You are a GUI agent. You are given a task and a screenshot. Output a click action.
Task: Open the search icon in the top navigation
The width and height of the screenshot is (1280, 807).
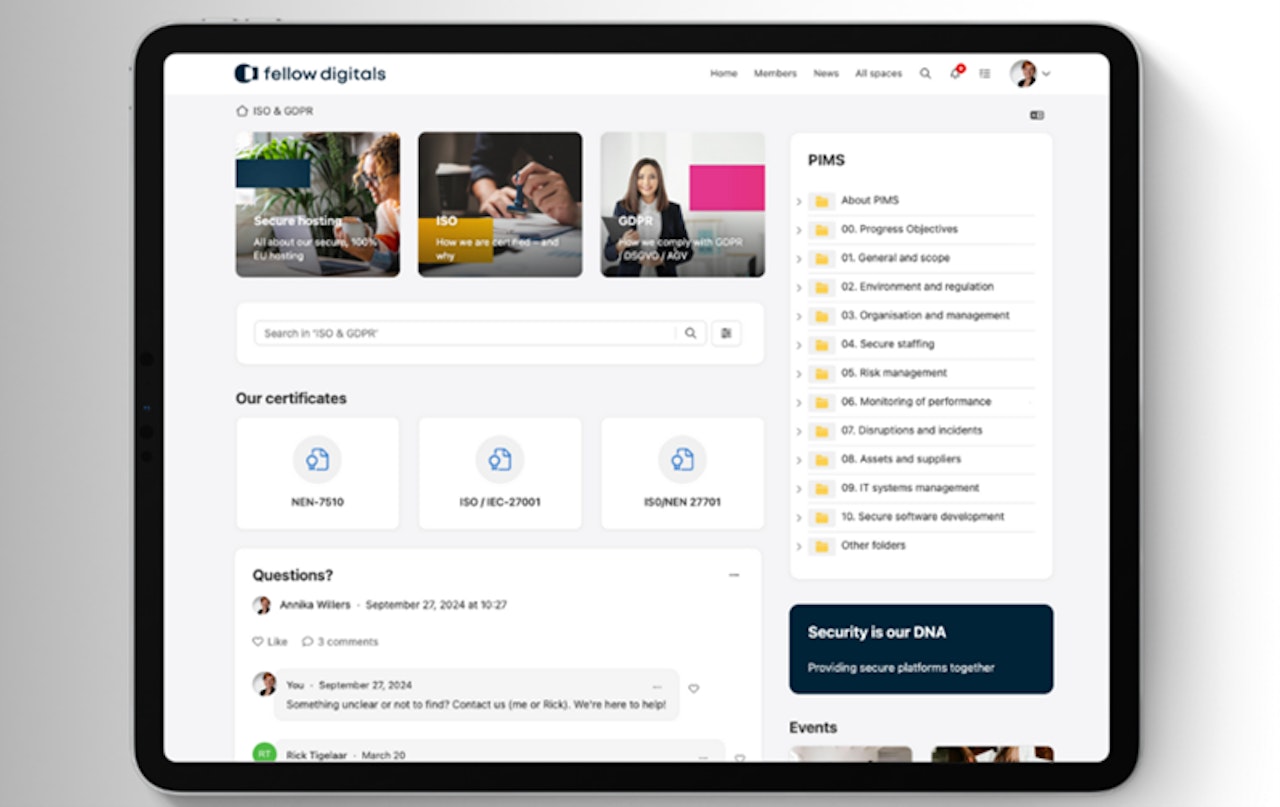925,73
